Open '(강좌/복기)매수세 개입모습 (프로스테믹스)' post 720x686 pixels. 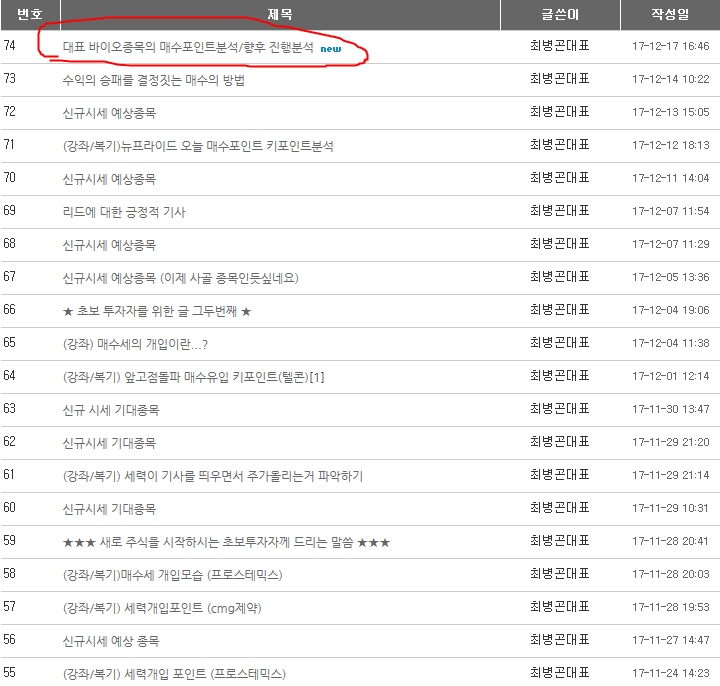coord(173,575)
